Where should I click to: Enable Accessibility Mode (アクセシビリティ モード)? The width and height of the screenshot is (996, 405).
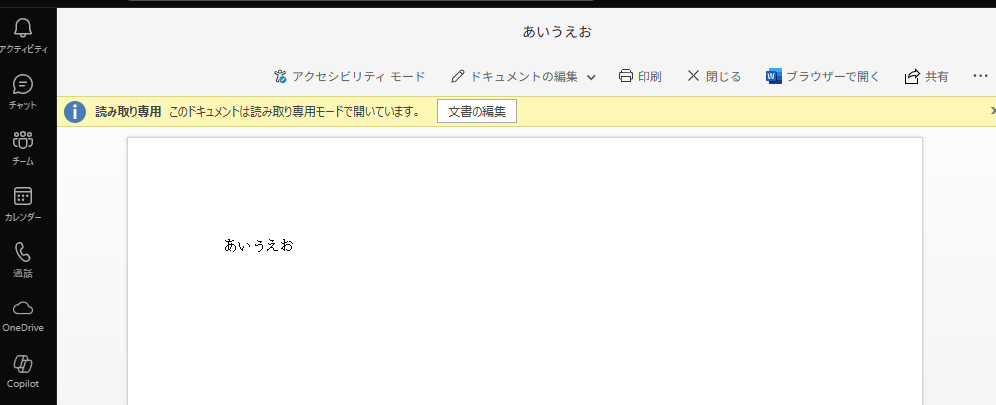click(349, 77)
